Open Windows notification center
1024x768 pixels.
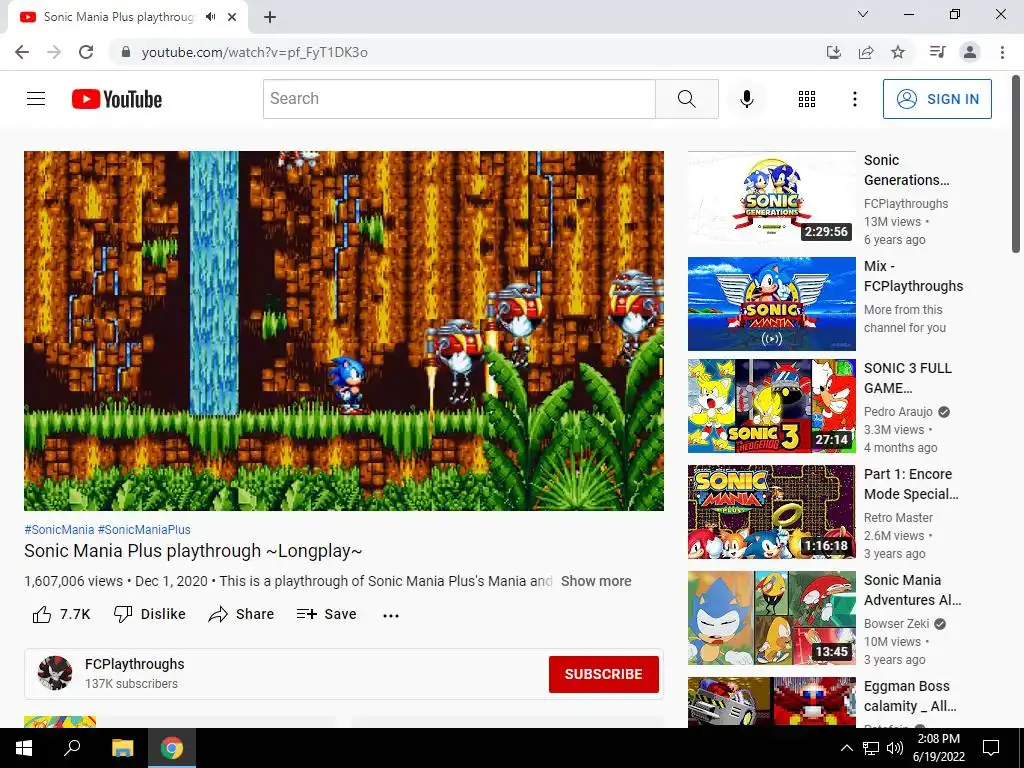[991, 748]
